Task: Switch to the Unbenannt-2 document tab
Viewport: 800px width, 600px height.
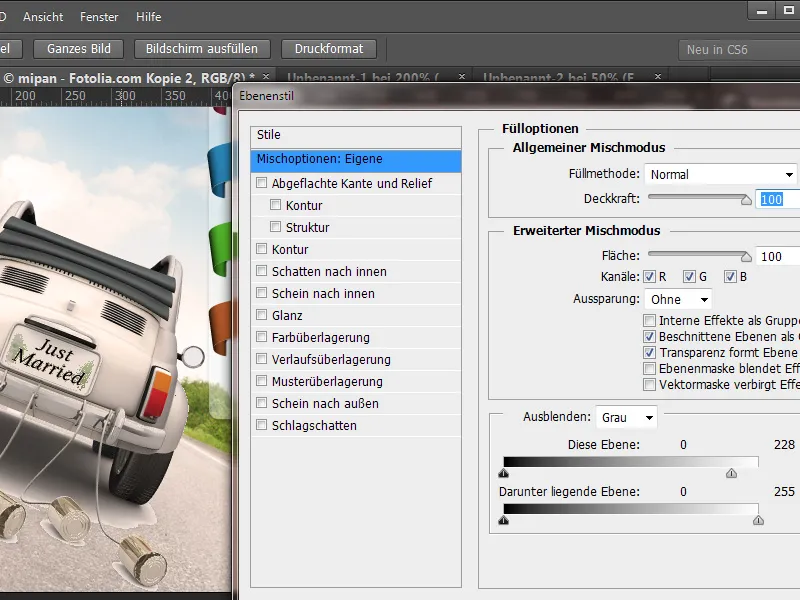Action: (559, 78)
